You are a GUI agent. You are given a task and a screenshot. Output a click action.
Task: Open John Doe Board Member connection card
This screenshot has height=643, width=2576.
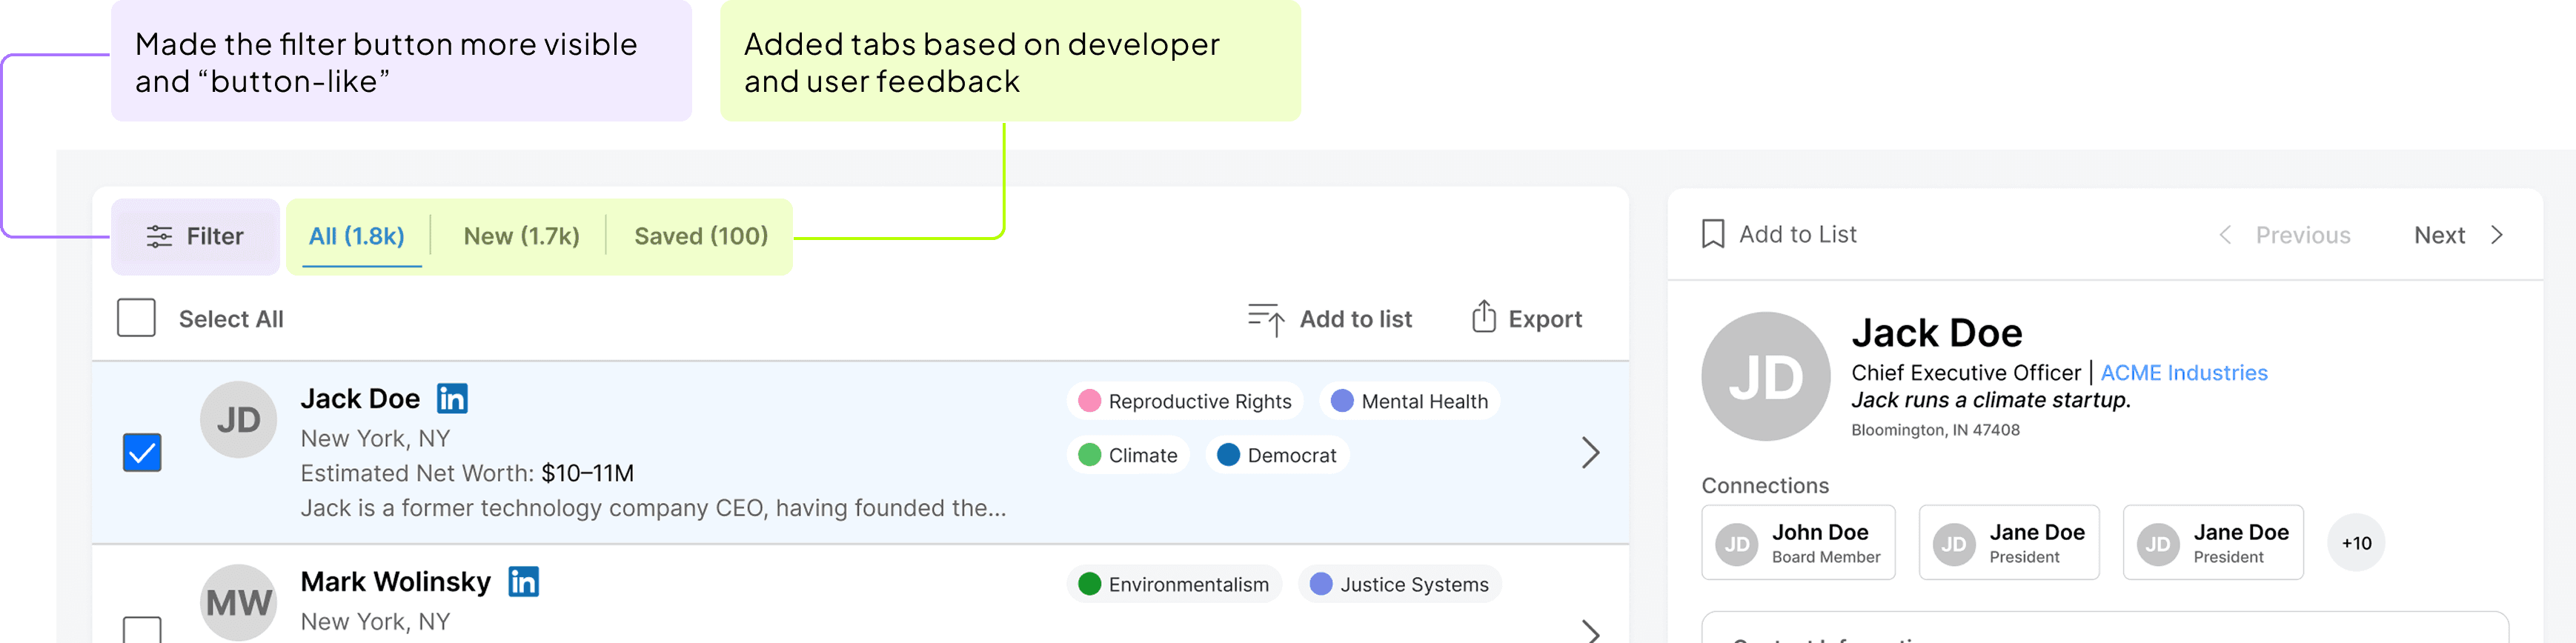pyautogui.click(x=1798, y=542)
